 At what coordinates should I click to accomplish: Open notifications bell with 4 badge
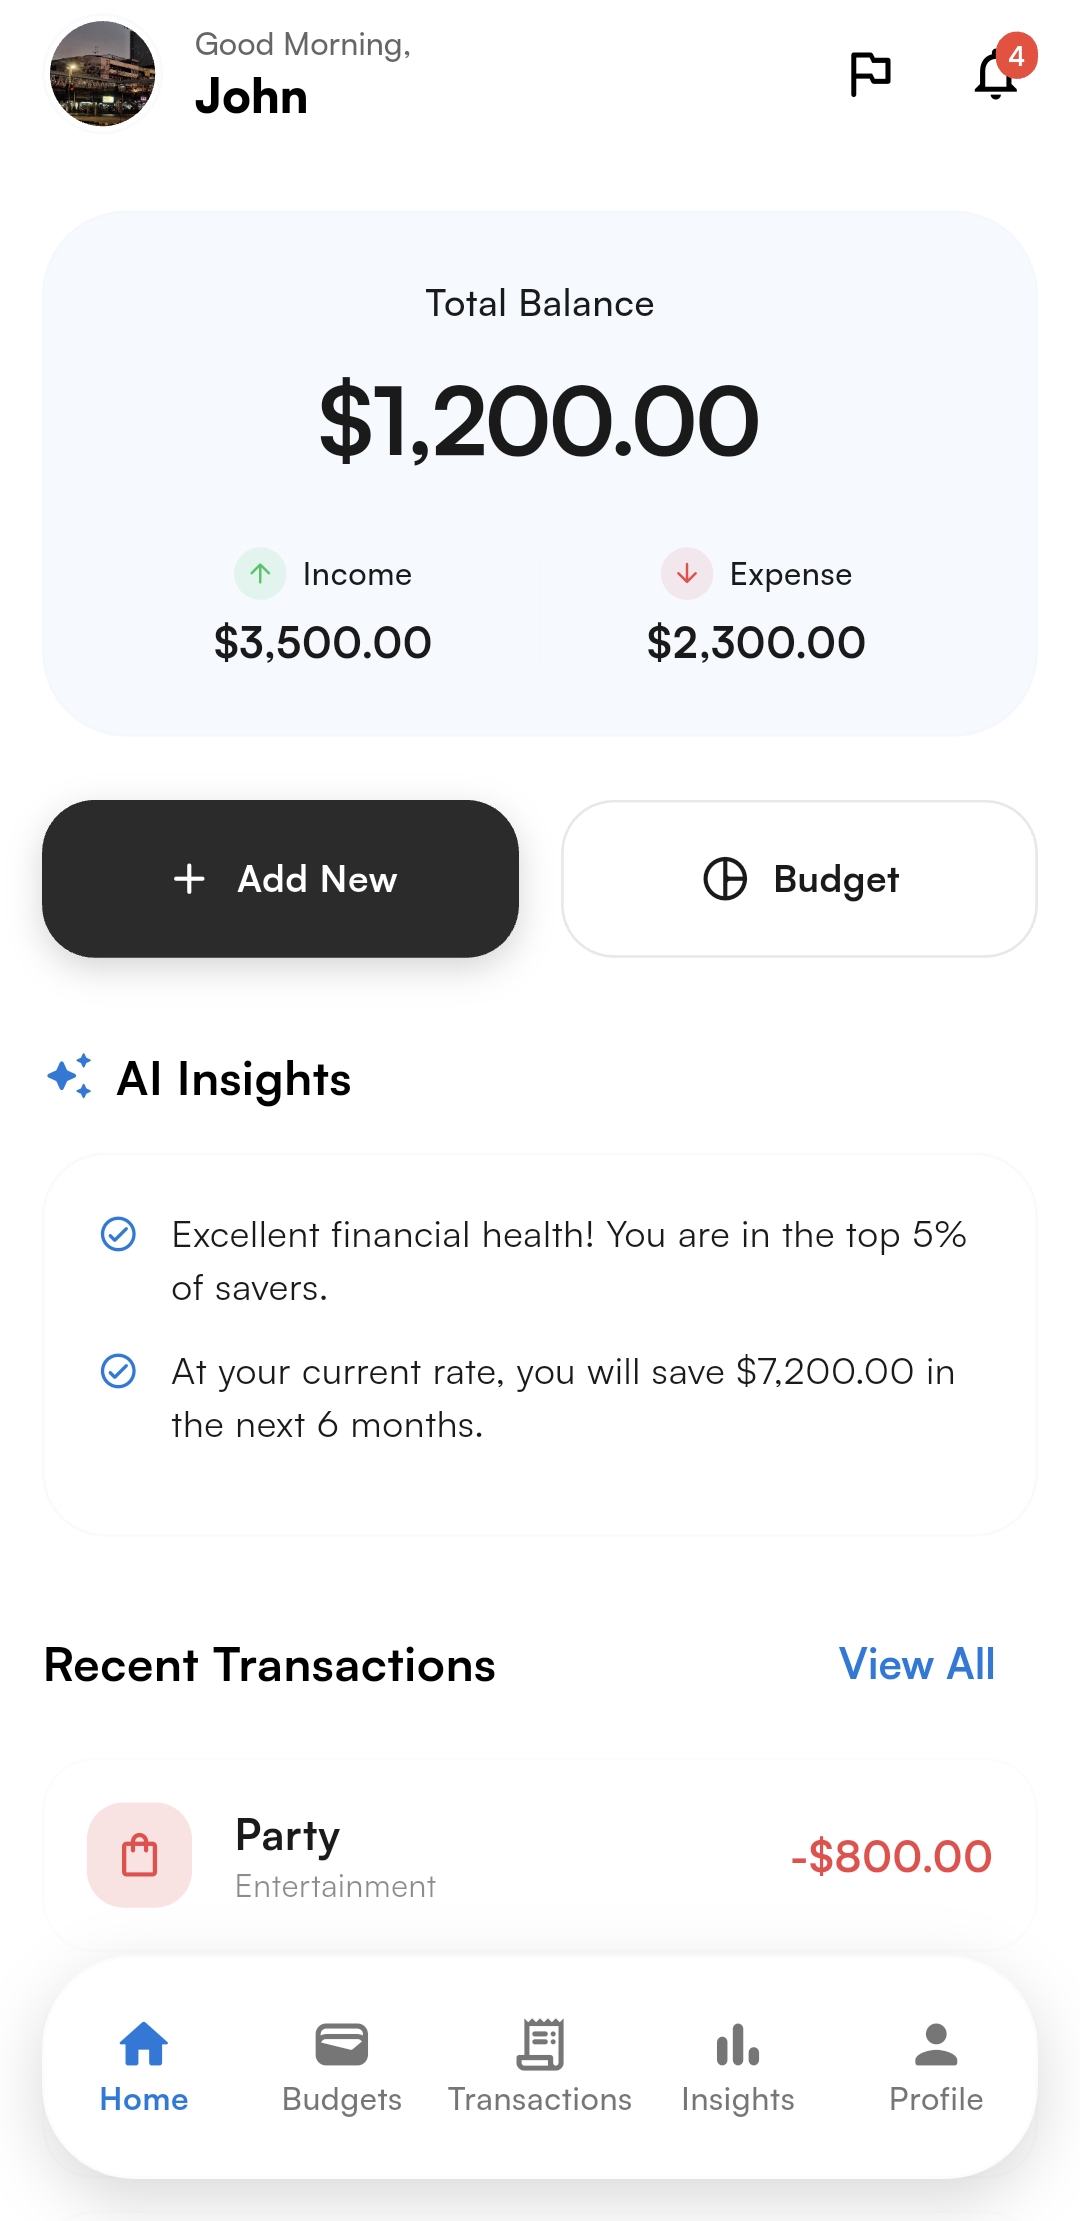tap(997, 74)
